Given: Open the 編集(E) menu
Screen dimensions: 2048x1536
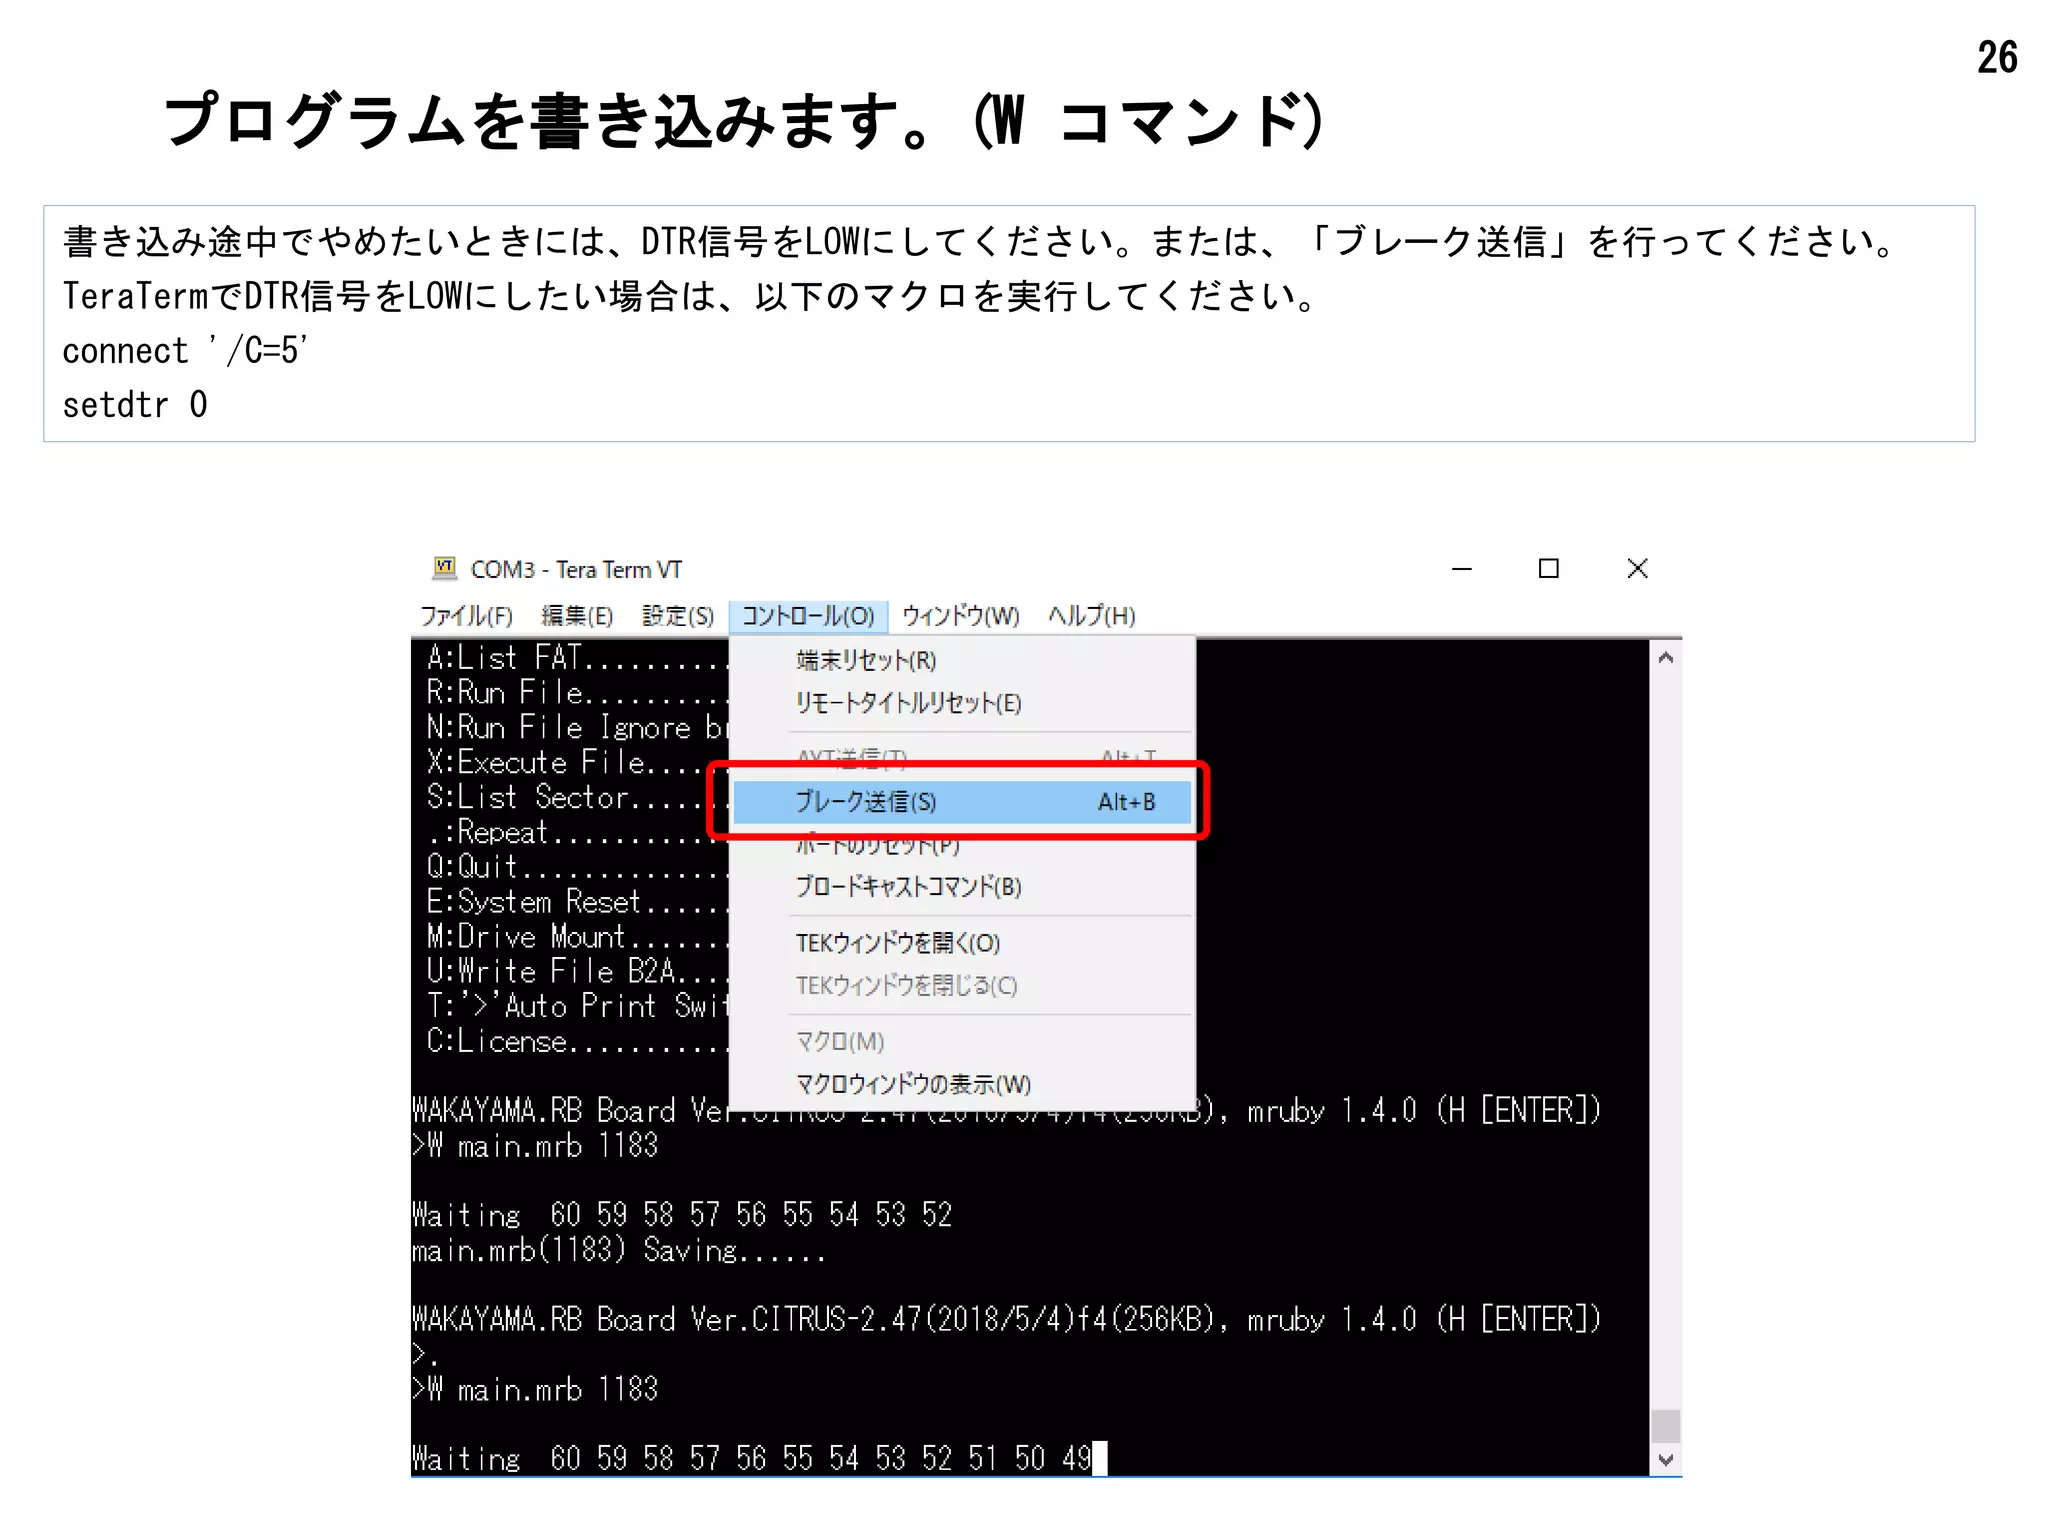Looking at the screenshot, I should [x=577, y=616].
